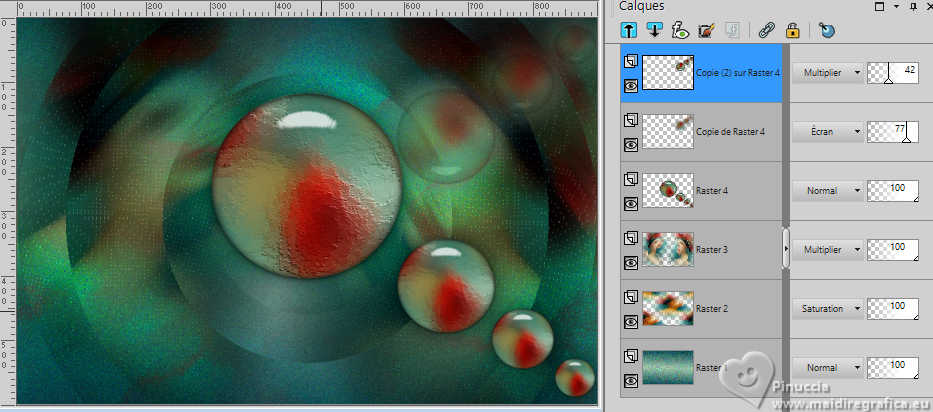Click layer type icon of Raster 2
This screenshot has height=412, width=933.
click(631, 296)
